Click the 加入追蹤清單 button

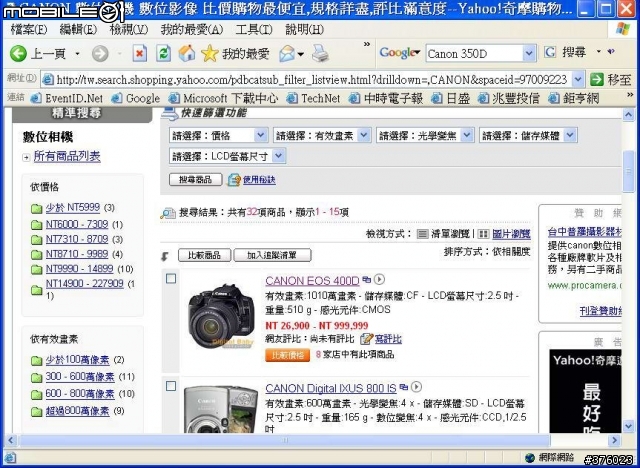[x=272, y=255]
